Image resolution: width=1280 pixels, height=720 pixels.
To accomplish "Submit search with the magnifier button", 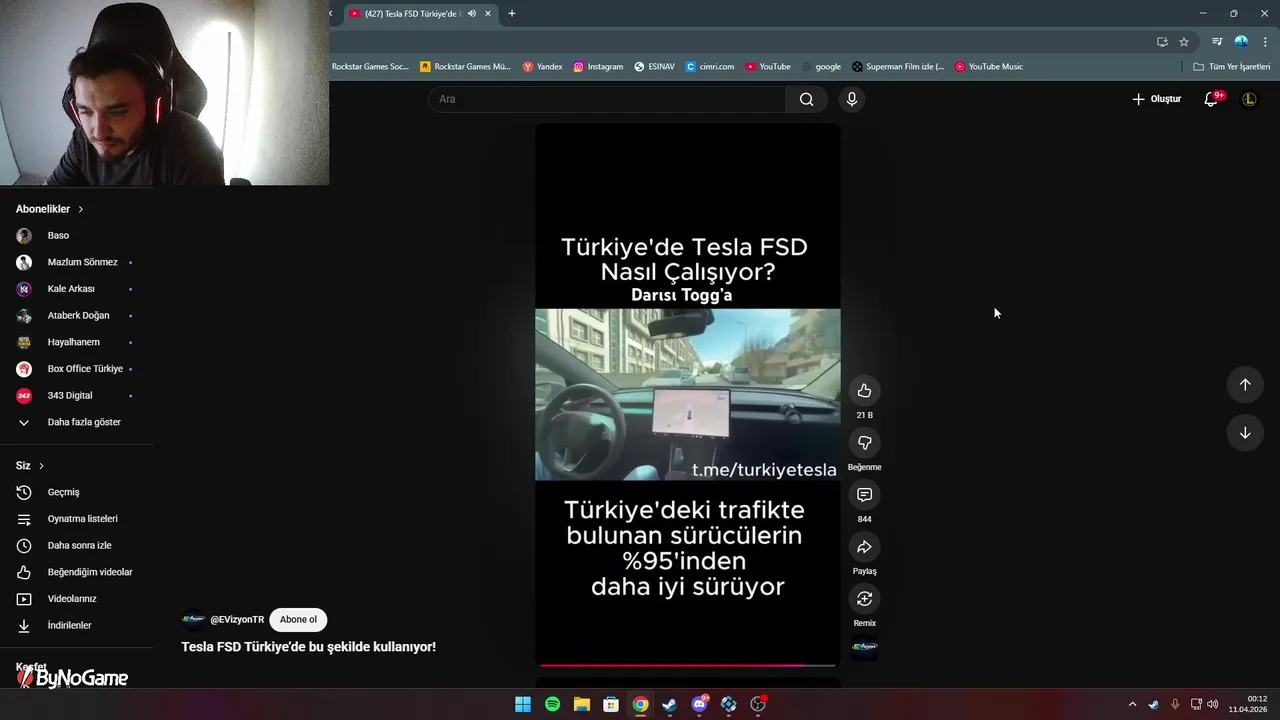I will (806, 99).
